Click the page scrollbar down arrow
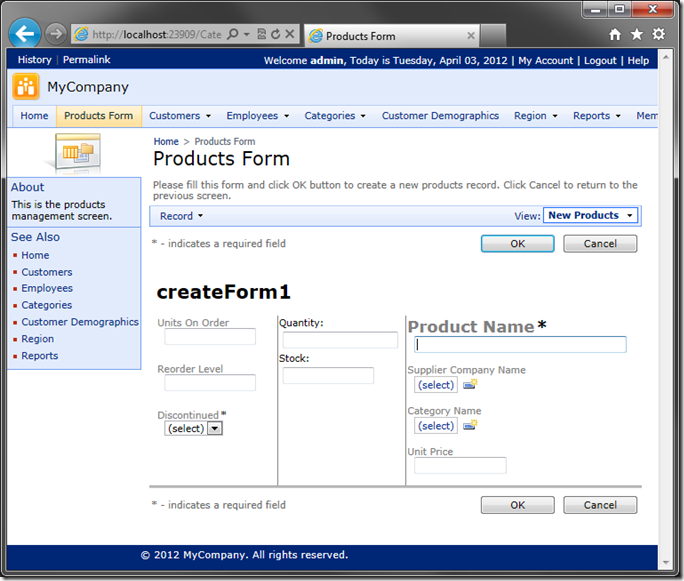Image resolution: width=684 pixels, height=581 pixels. [665, 562]
